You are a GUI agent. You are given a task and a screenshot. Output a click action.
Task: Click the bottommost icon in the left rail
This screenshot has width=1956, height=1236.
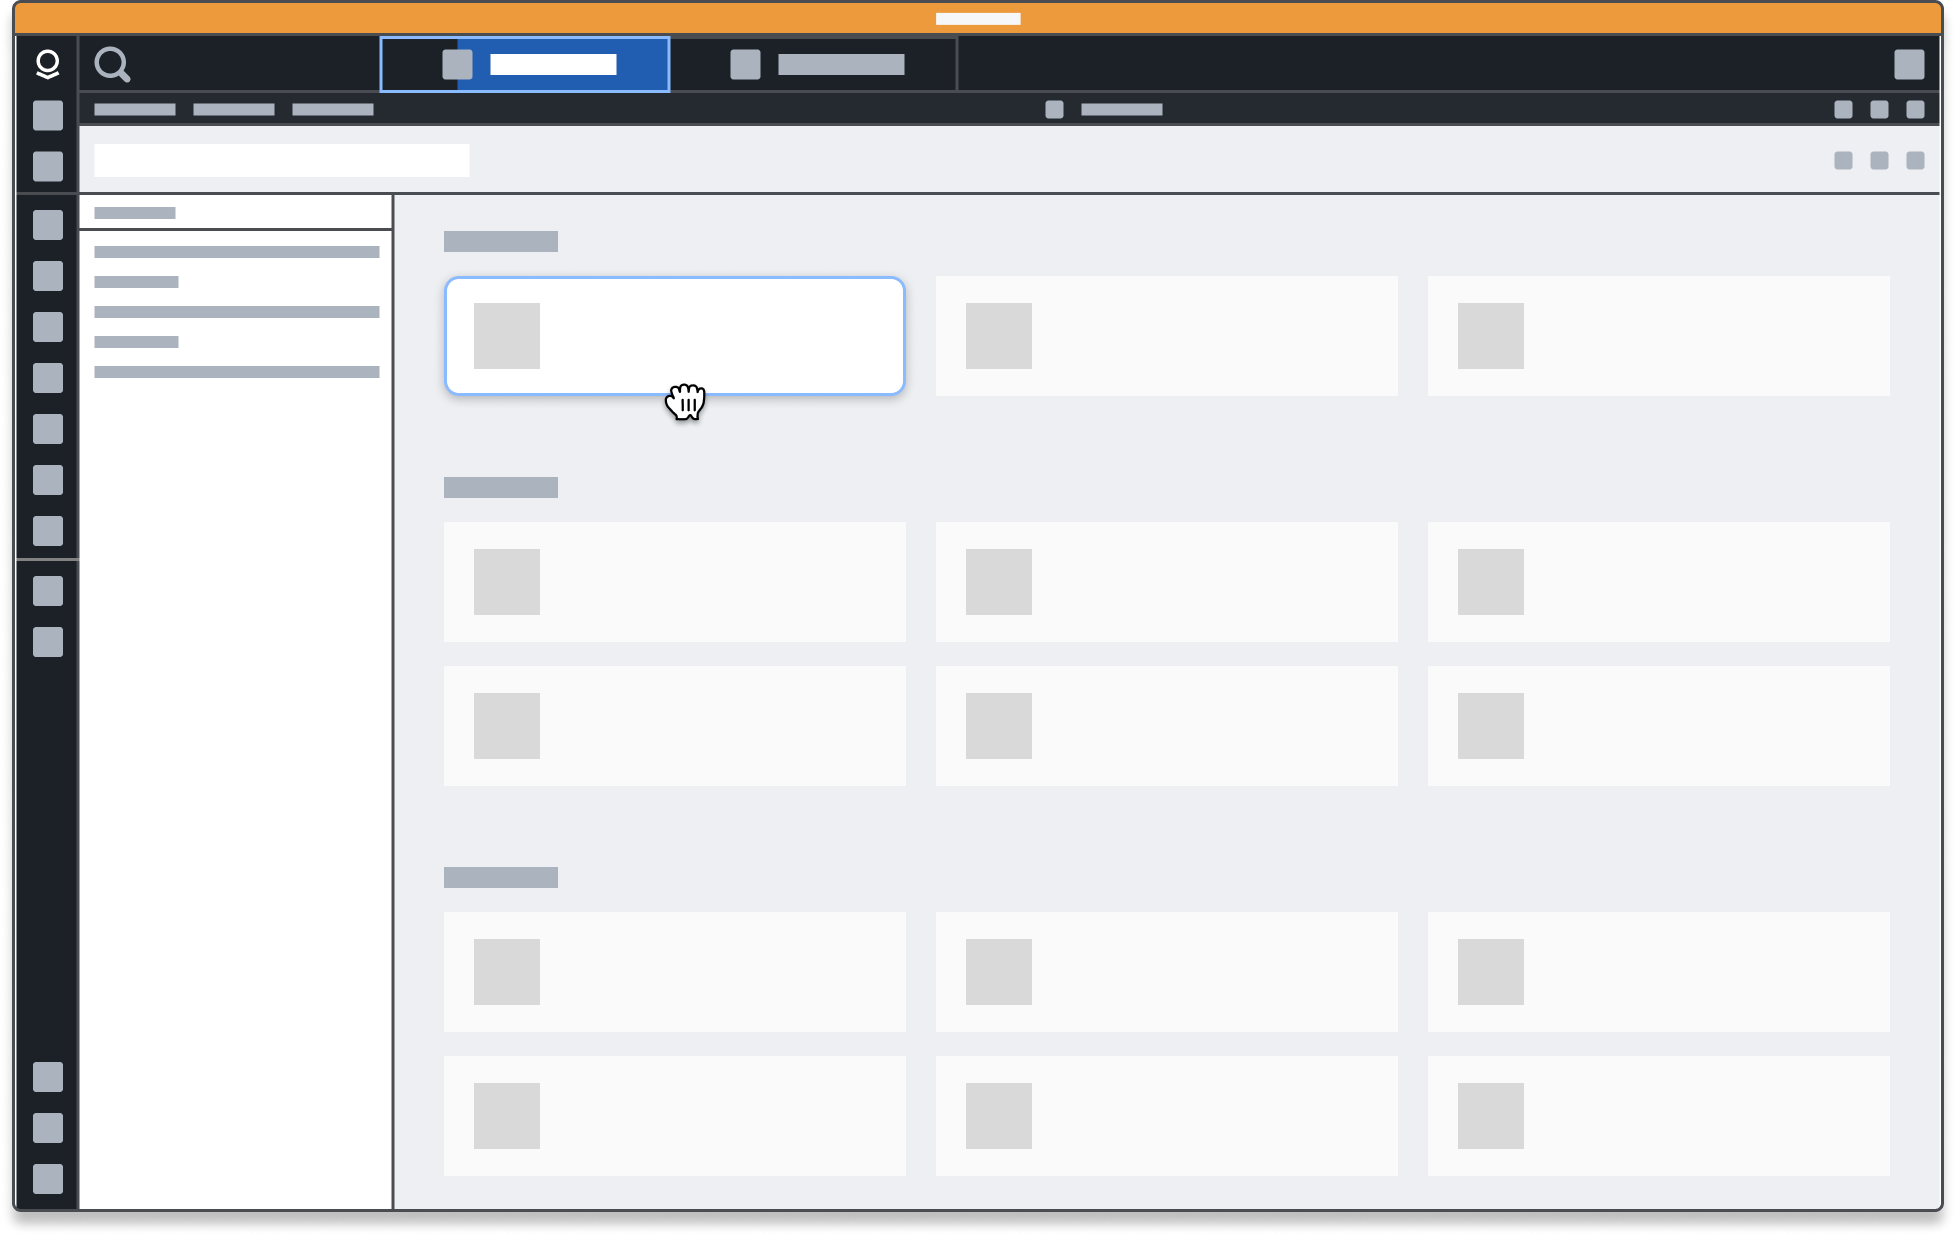click(48, 1179)
